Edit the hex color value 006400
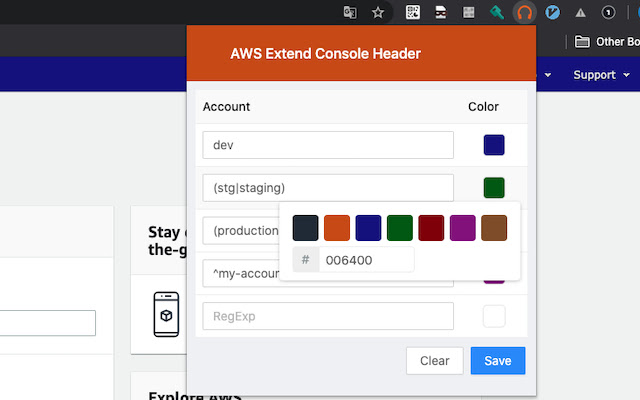The height and width of the screenshot is (400, 640). click(x=366, y=260)
